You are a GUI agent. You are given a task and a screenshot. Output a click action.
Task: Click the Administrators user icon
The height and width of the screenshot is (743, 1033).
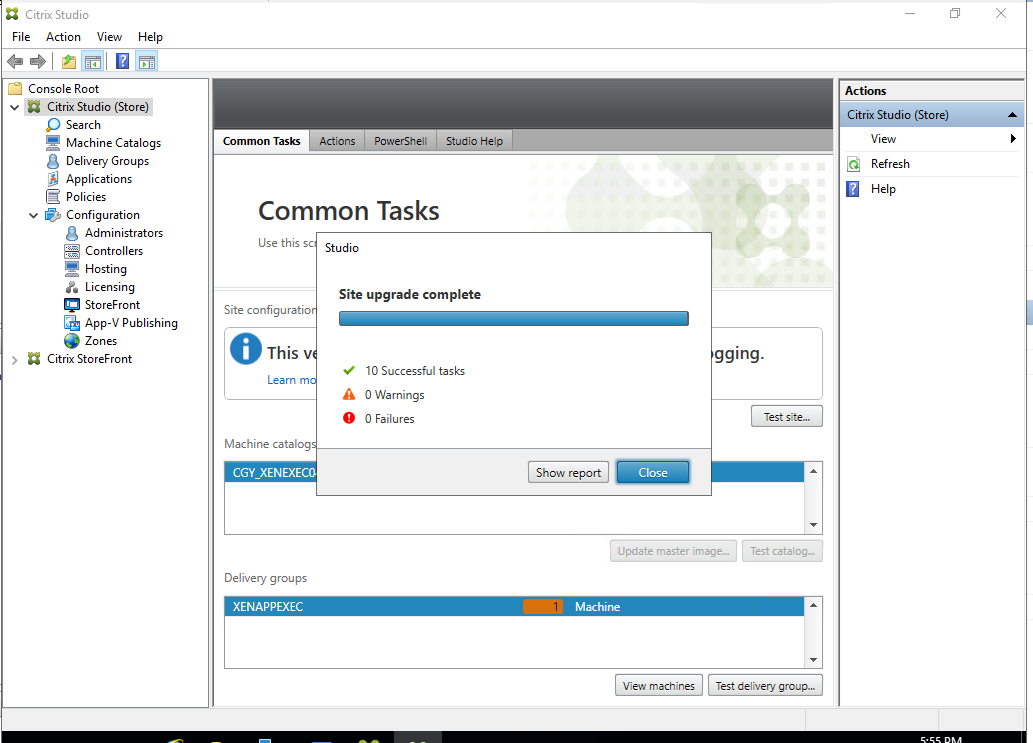(72, 233)
